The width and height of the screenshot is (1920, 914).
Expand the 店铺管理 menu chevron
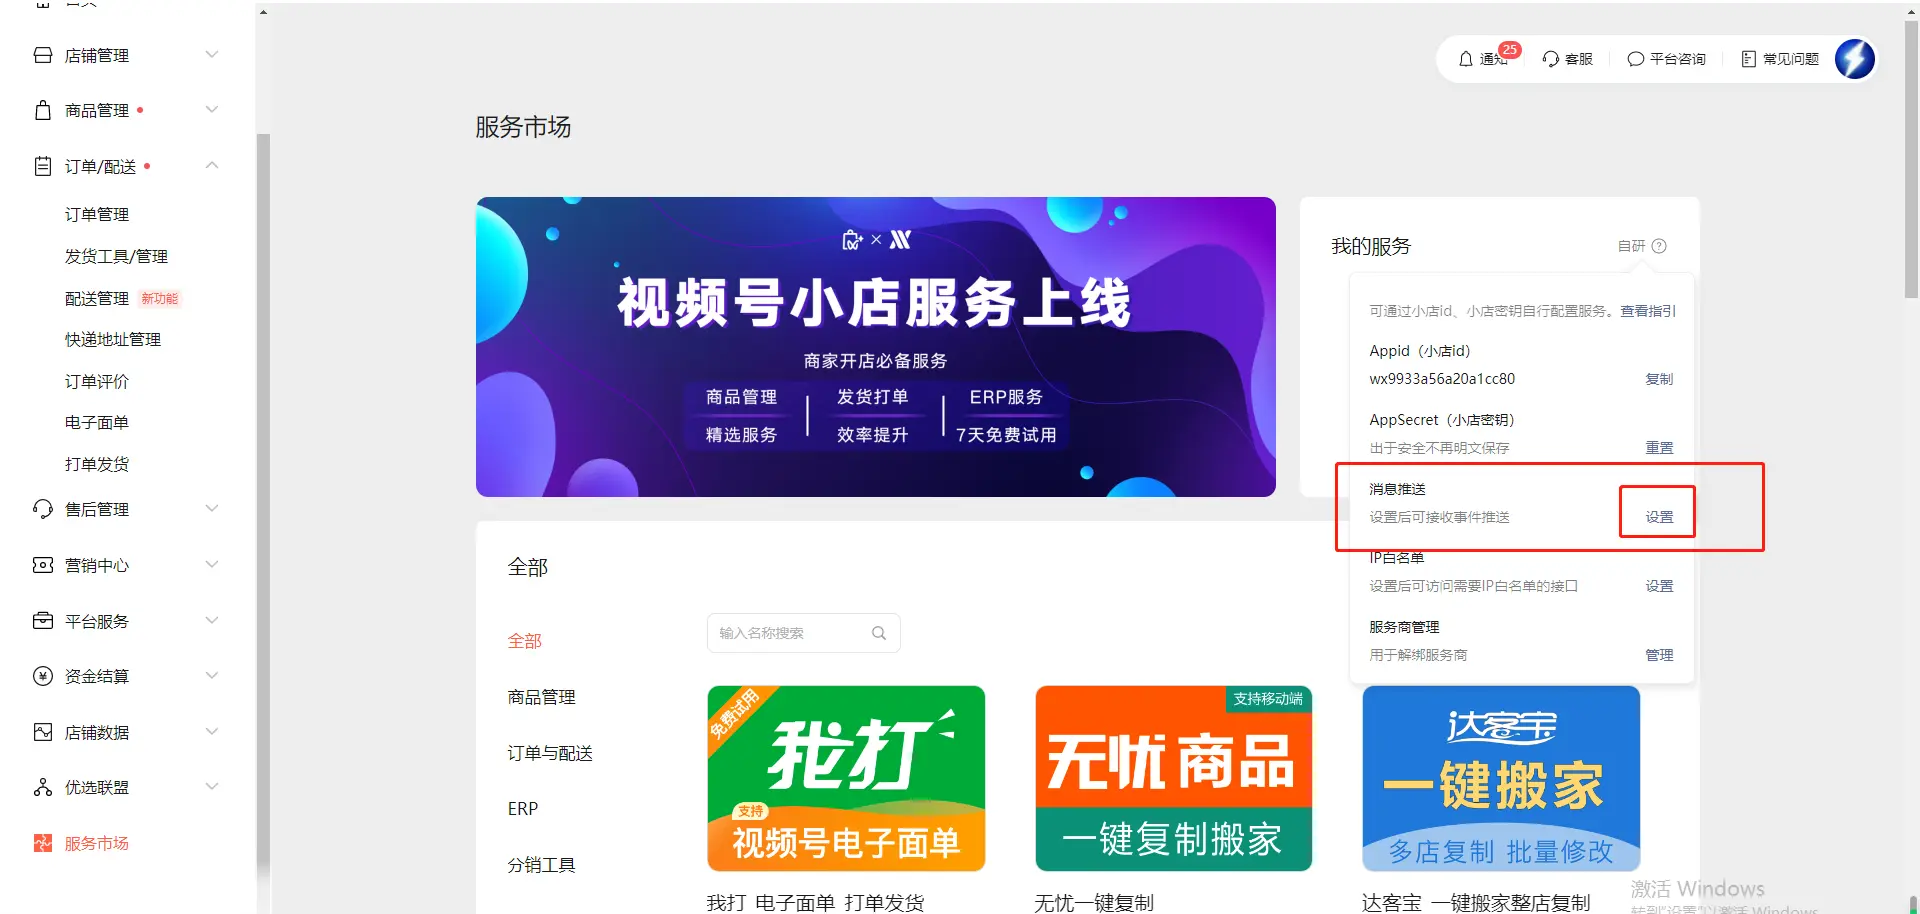[212, 55]
